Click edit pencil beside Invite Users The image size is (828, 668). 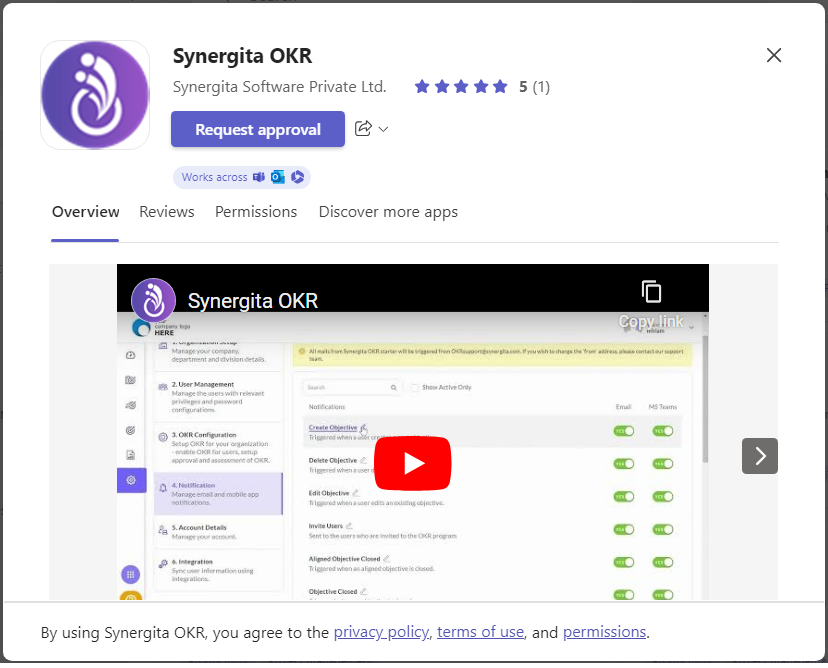[x=349, y=526]
